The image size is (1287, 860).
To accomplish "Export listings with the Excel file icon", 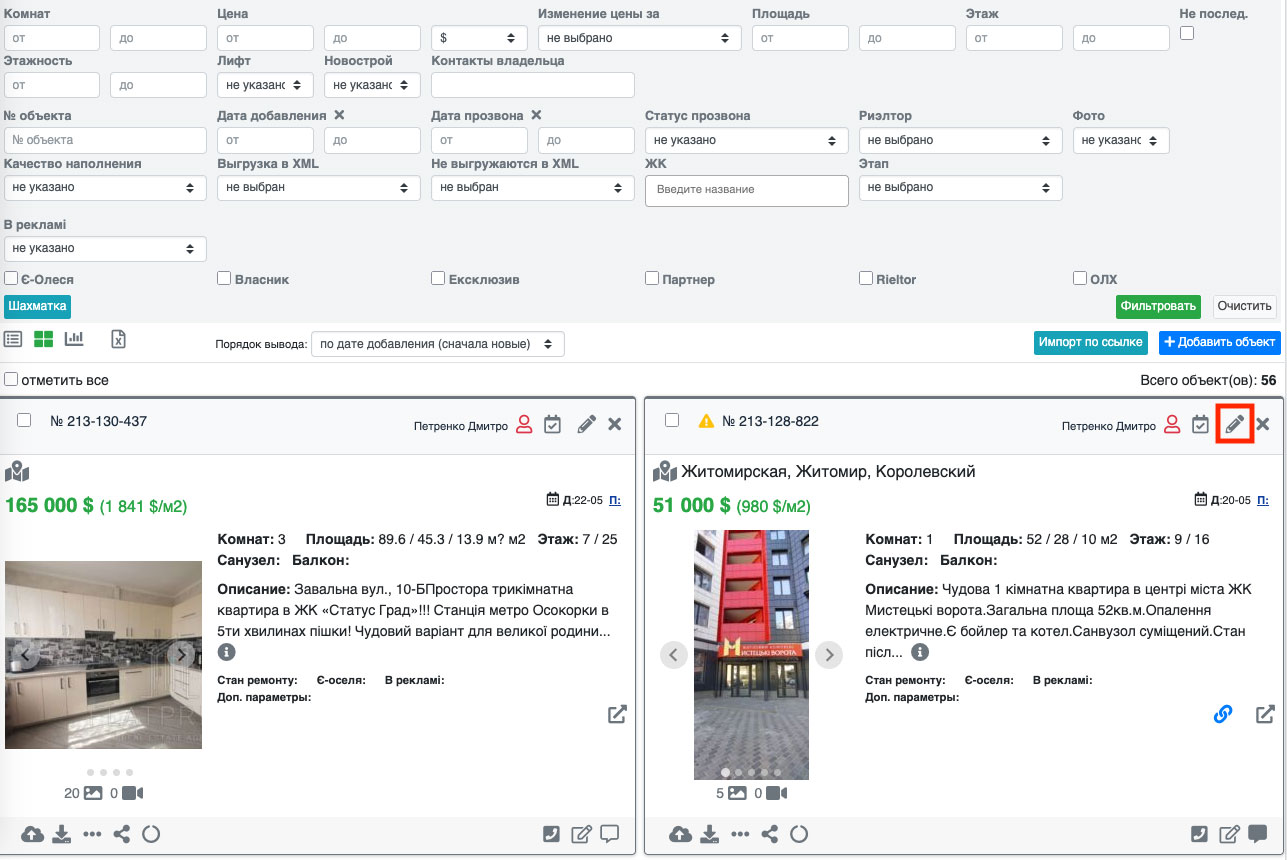I will (x=118, y=339).
